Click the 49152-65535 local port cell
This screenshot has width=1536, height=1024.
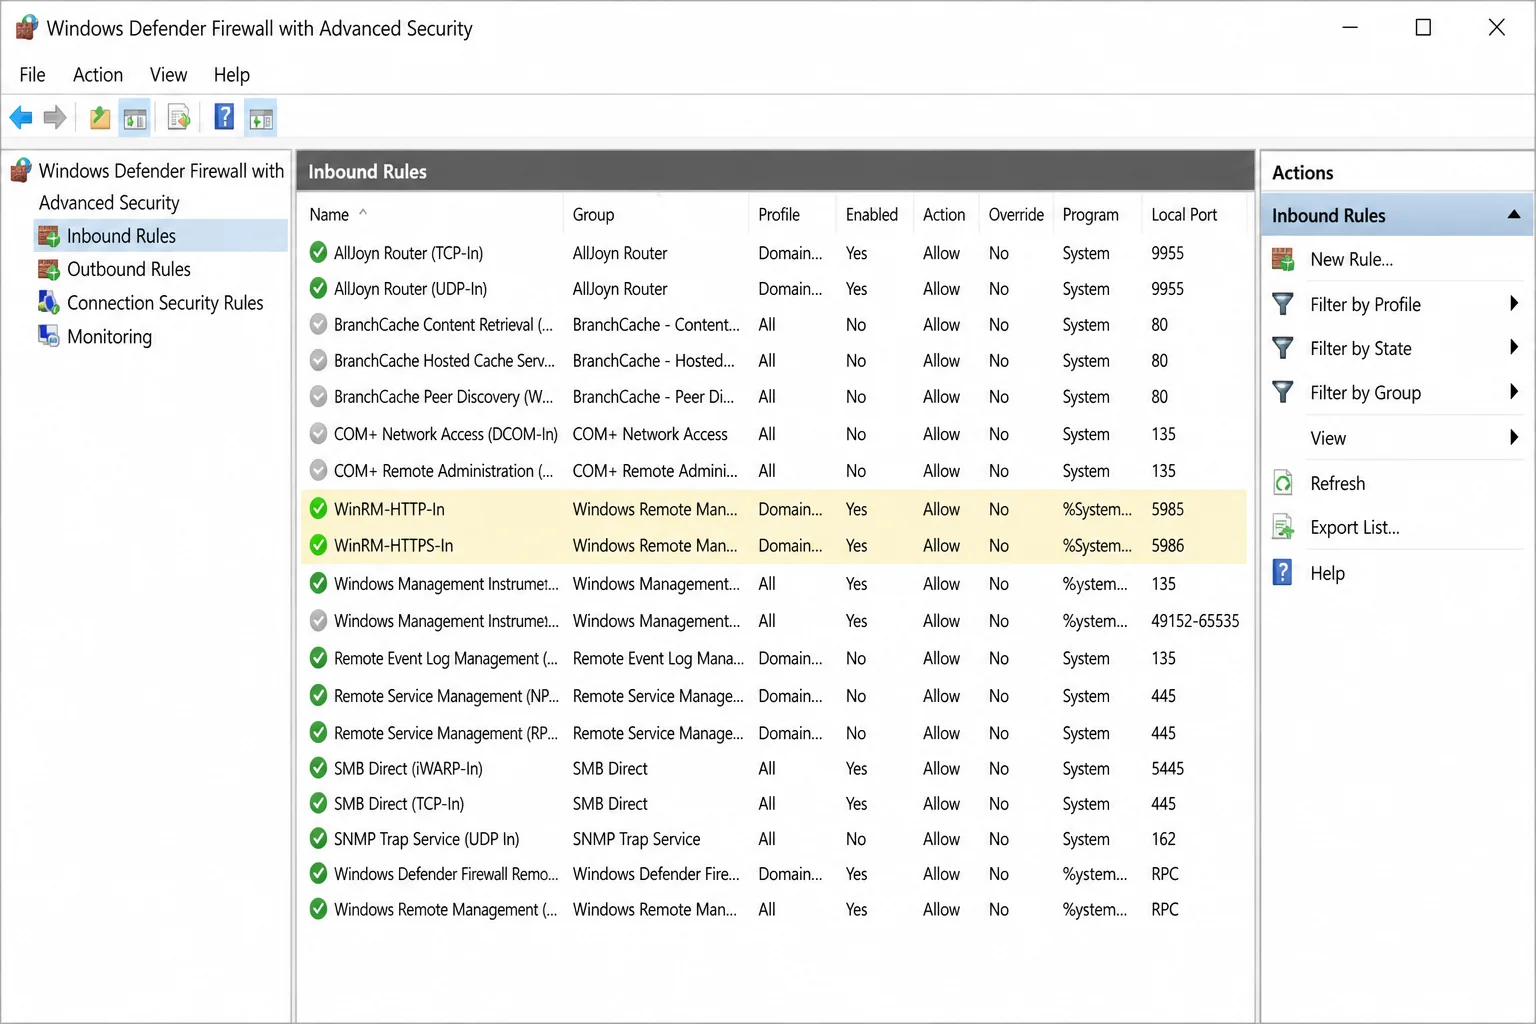coord(1195,621)
